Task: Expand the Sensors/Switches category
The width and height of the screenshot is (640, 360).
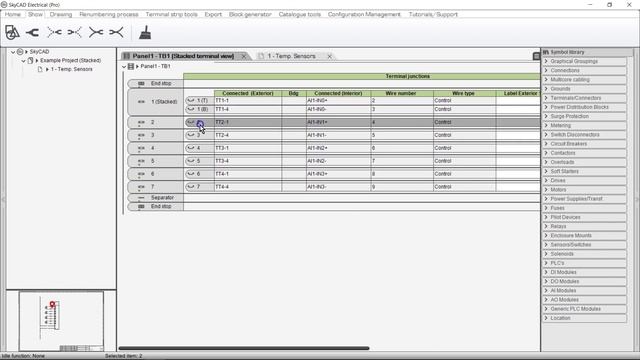Action: tap(546, 245)
